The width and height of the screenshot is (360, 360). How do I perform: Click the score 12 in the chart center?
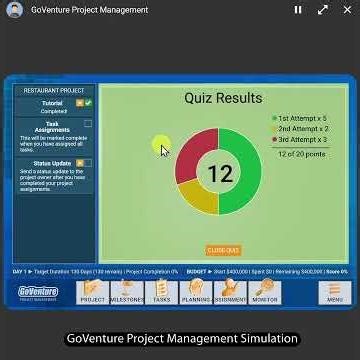click(220, 174)
